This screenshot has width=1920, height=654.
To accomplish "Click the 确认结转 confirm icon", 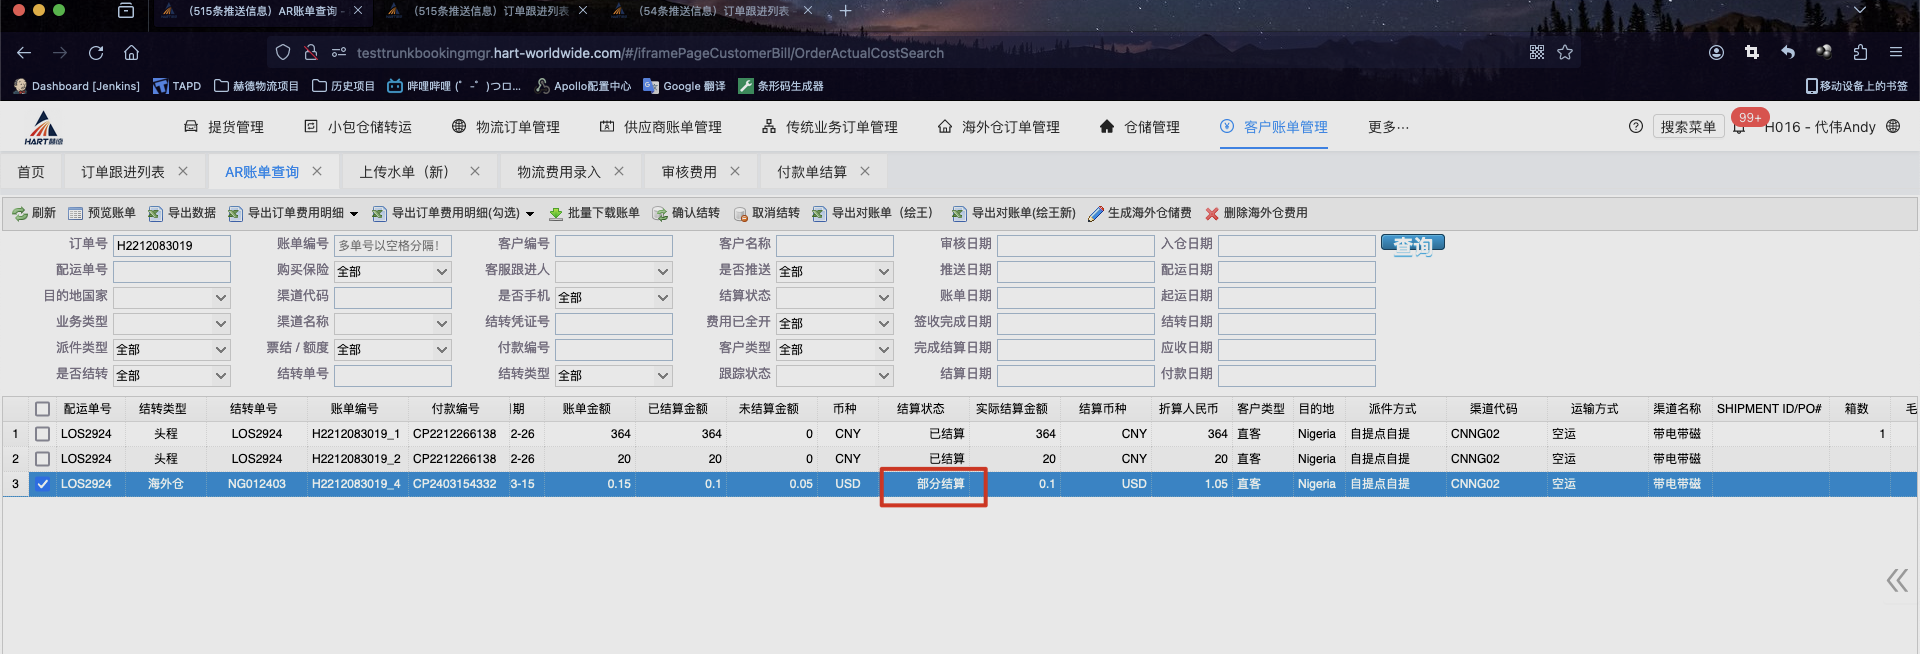I will point(660,214).
